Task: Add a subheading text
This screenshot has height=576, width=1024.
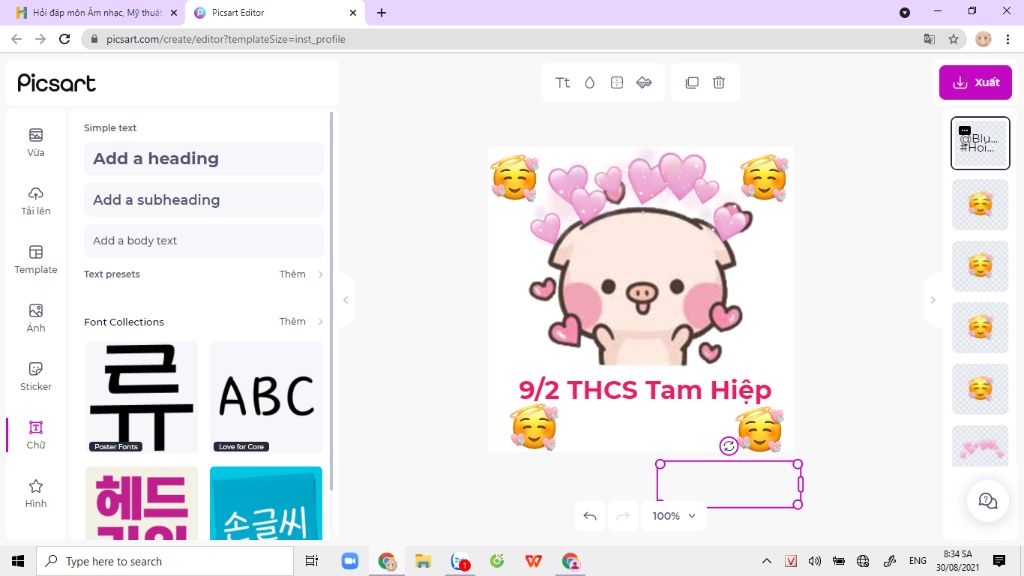Action: click(x=204, y=200)
